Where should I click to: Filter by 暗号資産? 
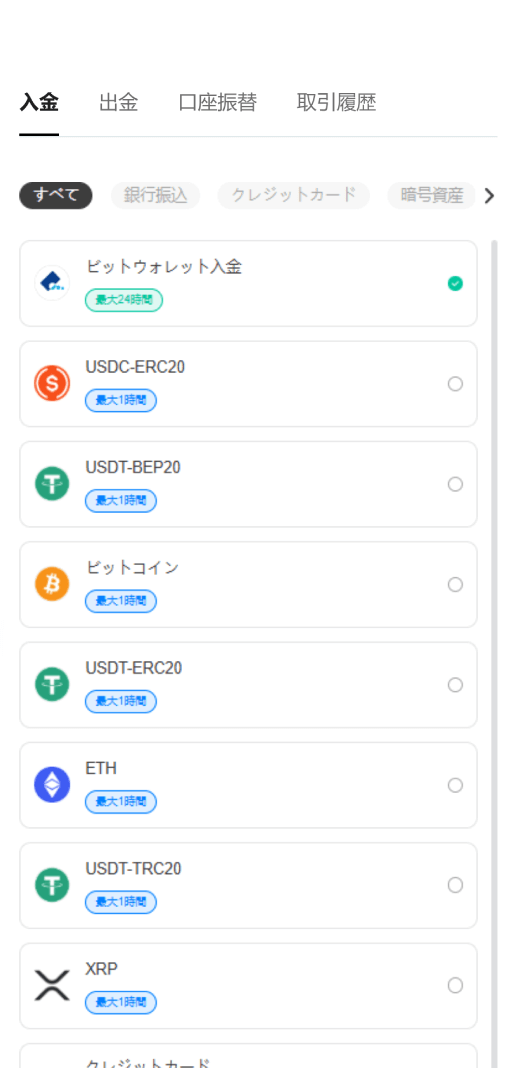tap(432, 195)
